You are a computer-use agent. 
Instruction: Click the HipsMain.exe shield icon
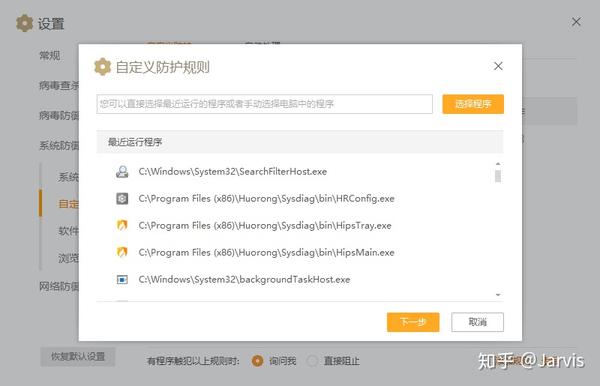[x=122, y=252]
